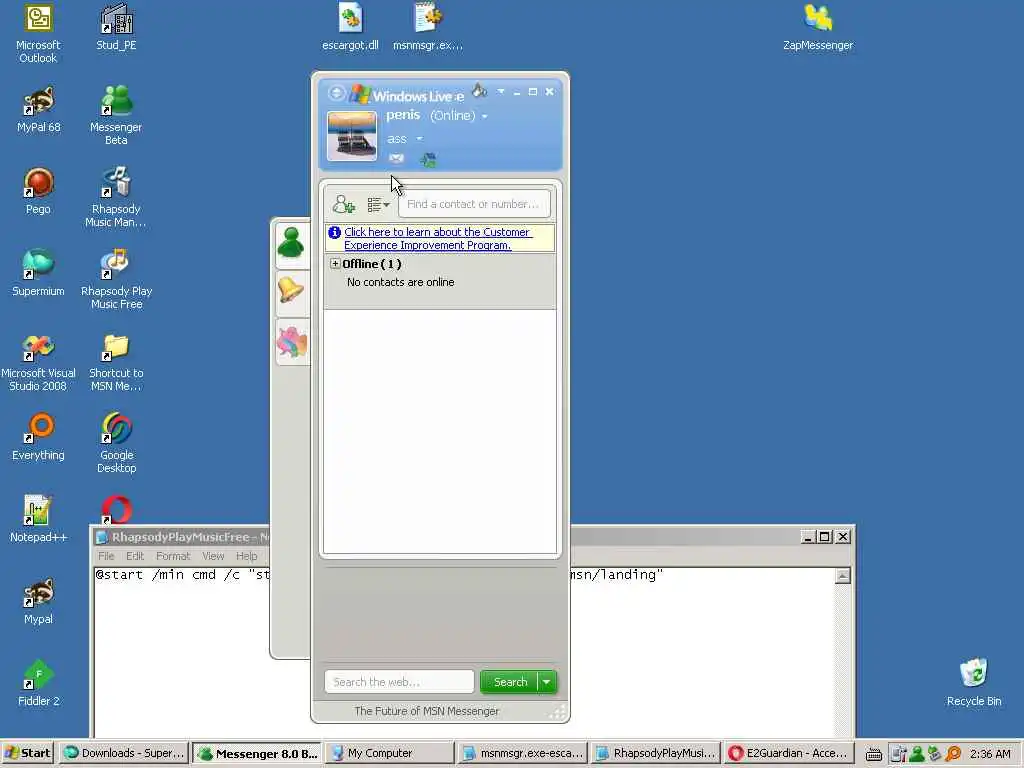
Task: Click the green Messenger buddy icon in system tray
Action: [917, 754]
